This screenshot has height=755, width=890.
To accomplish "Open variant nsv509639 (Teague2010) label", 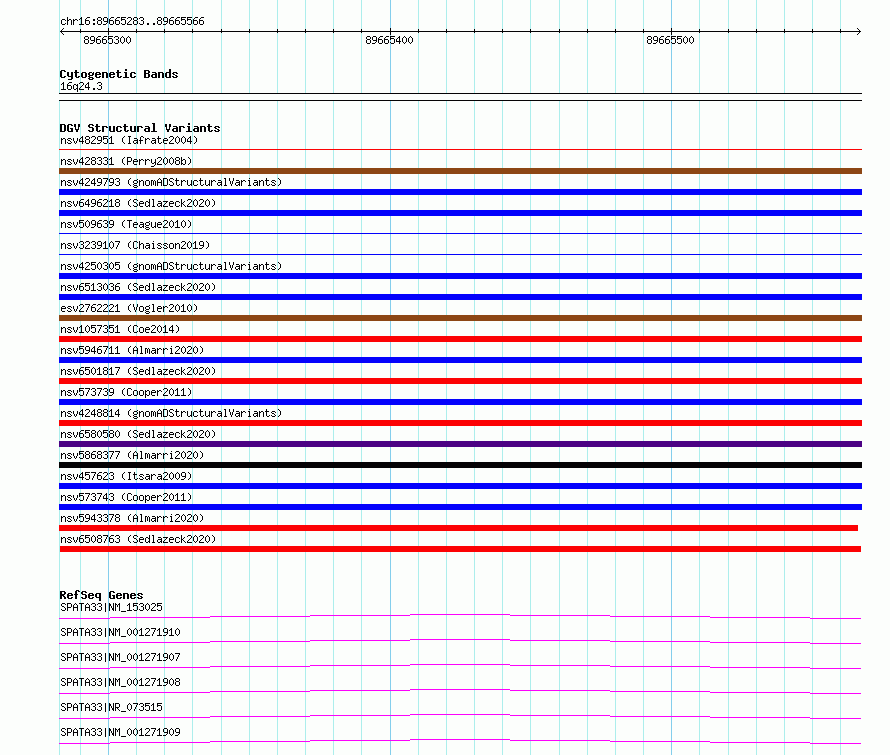I will [x=126, y=224].
